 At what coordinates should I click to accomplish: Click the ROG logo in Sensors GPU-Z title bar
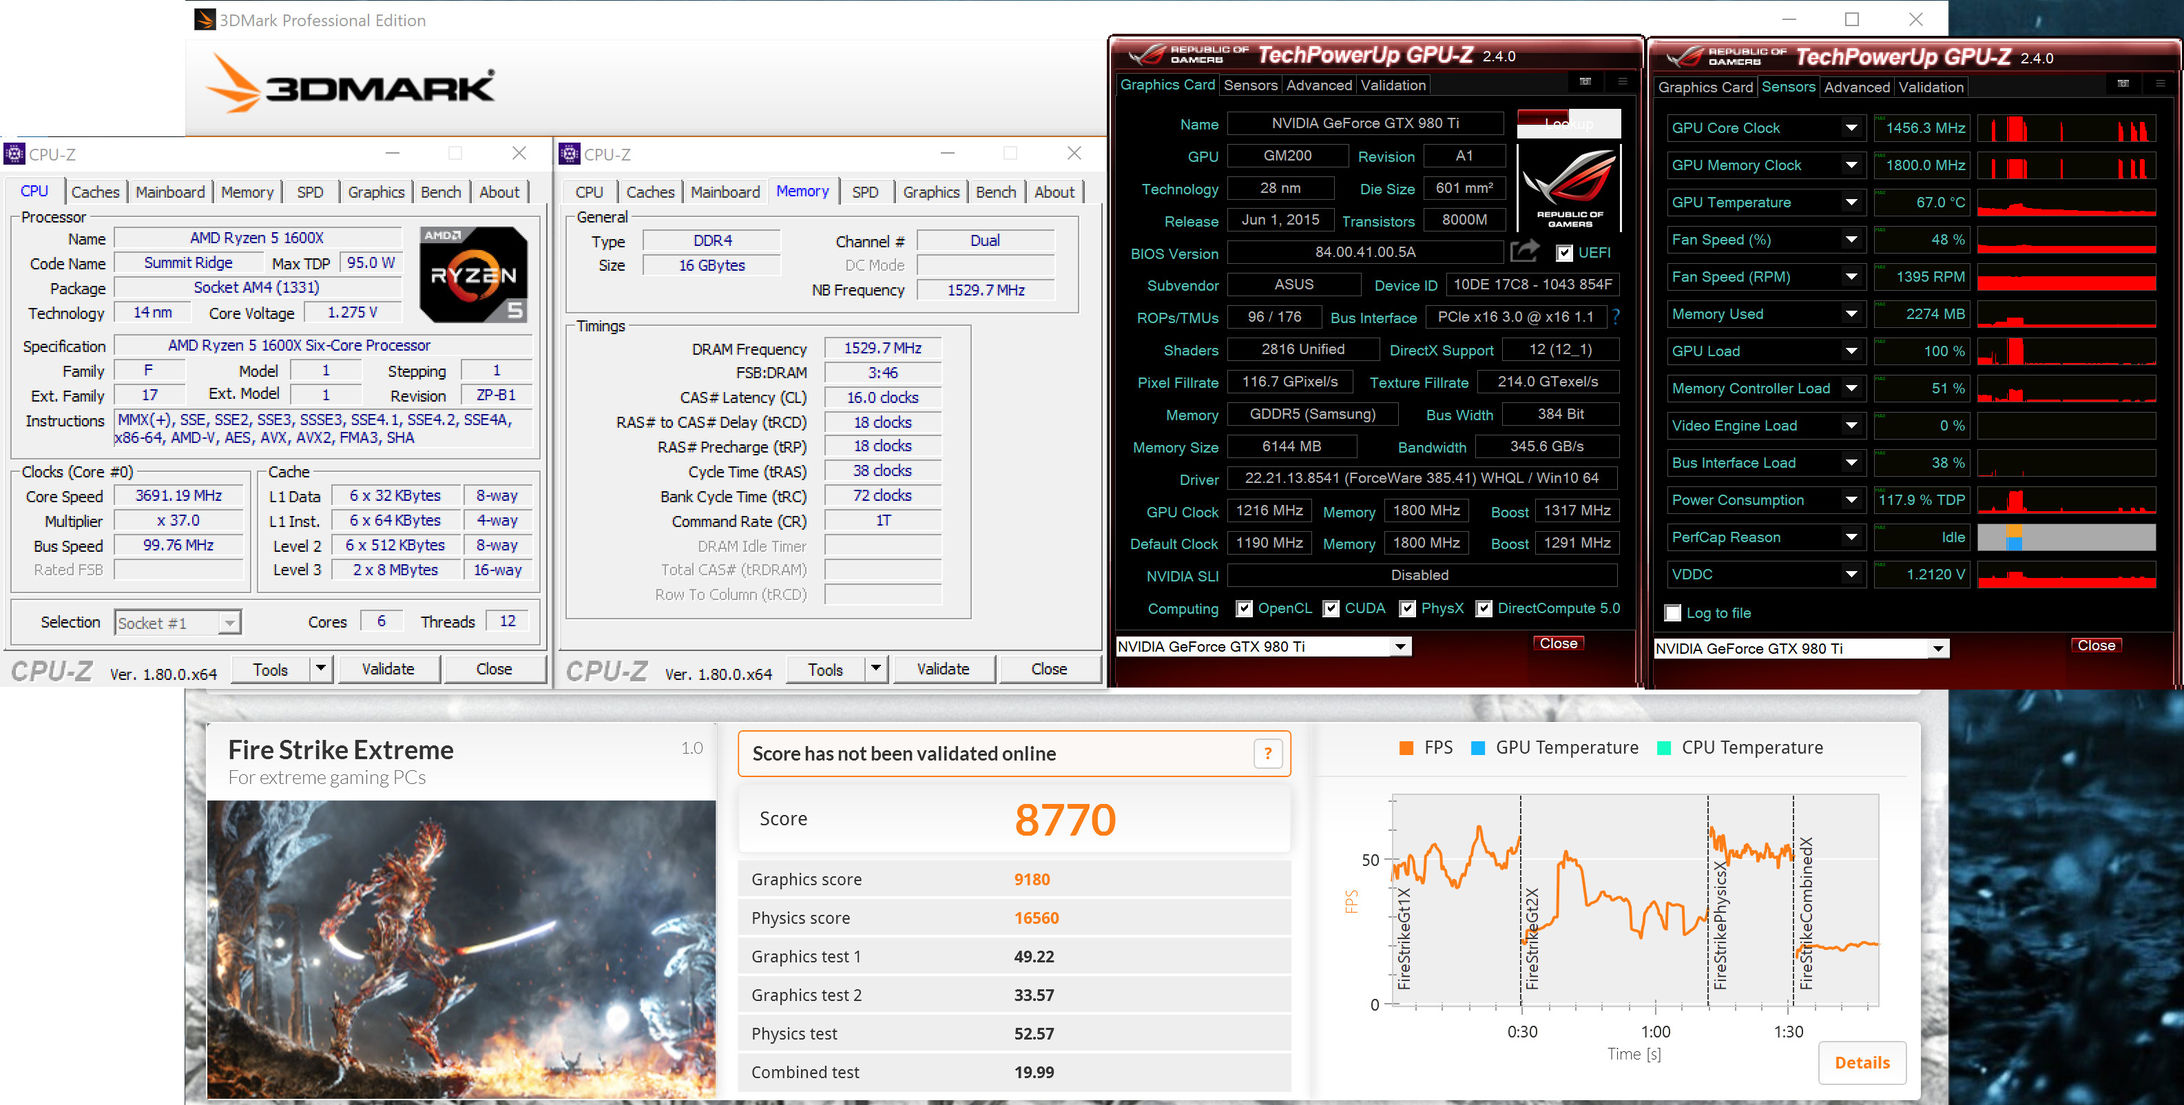[x=1727, y=56]
